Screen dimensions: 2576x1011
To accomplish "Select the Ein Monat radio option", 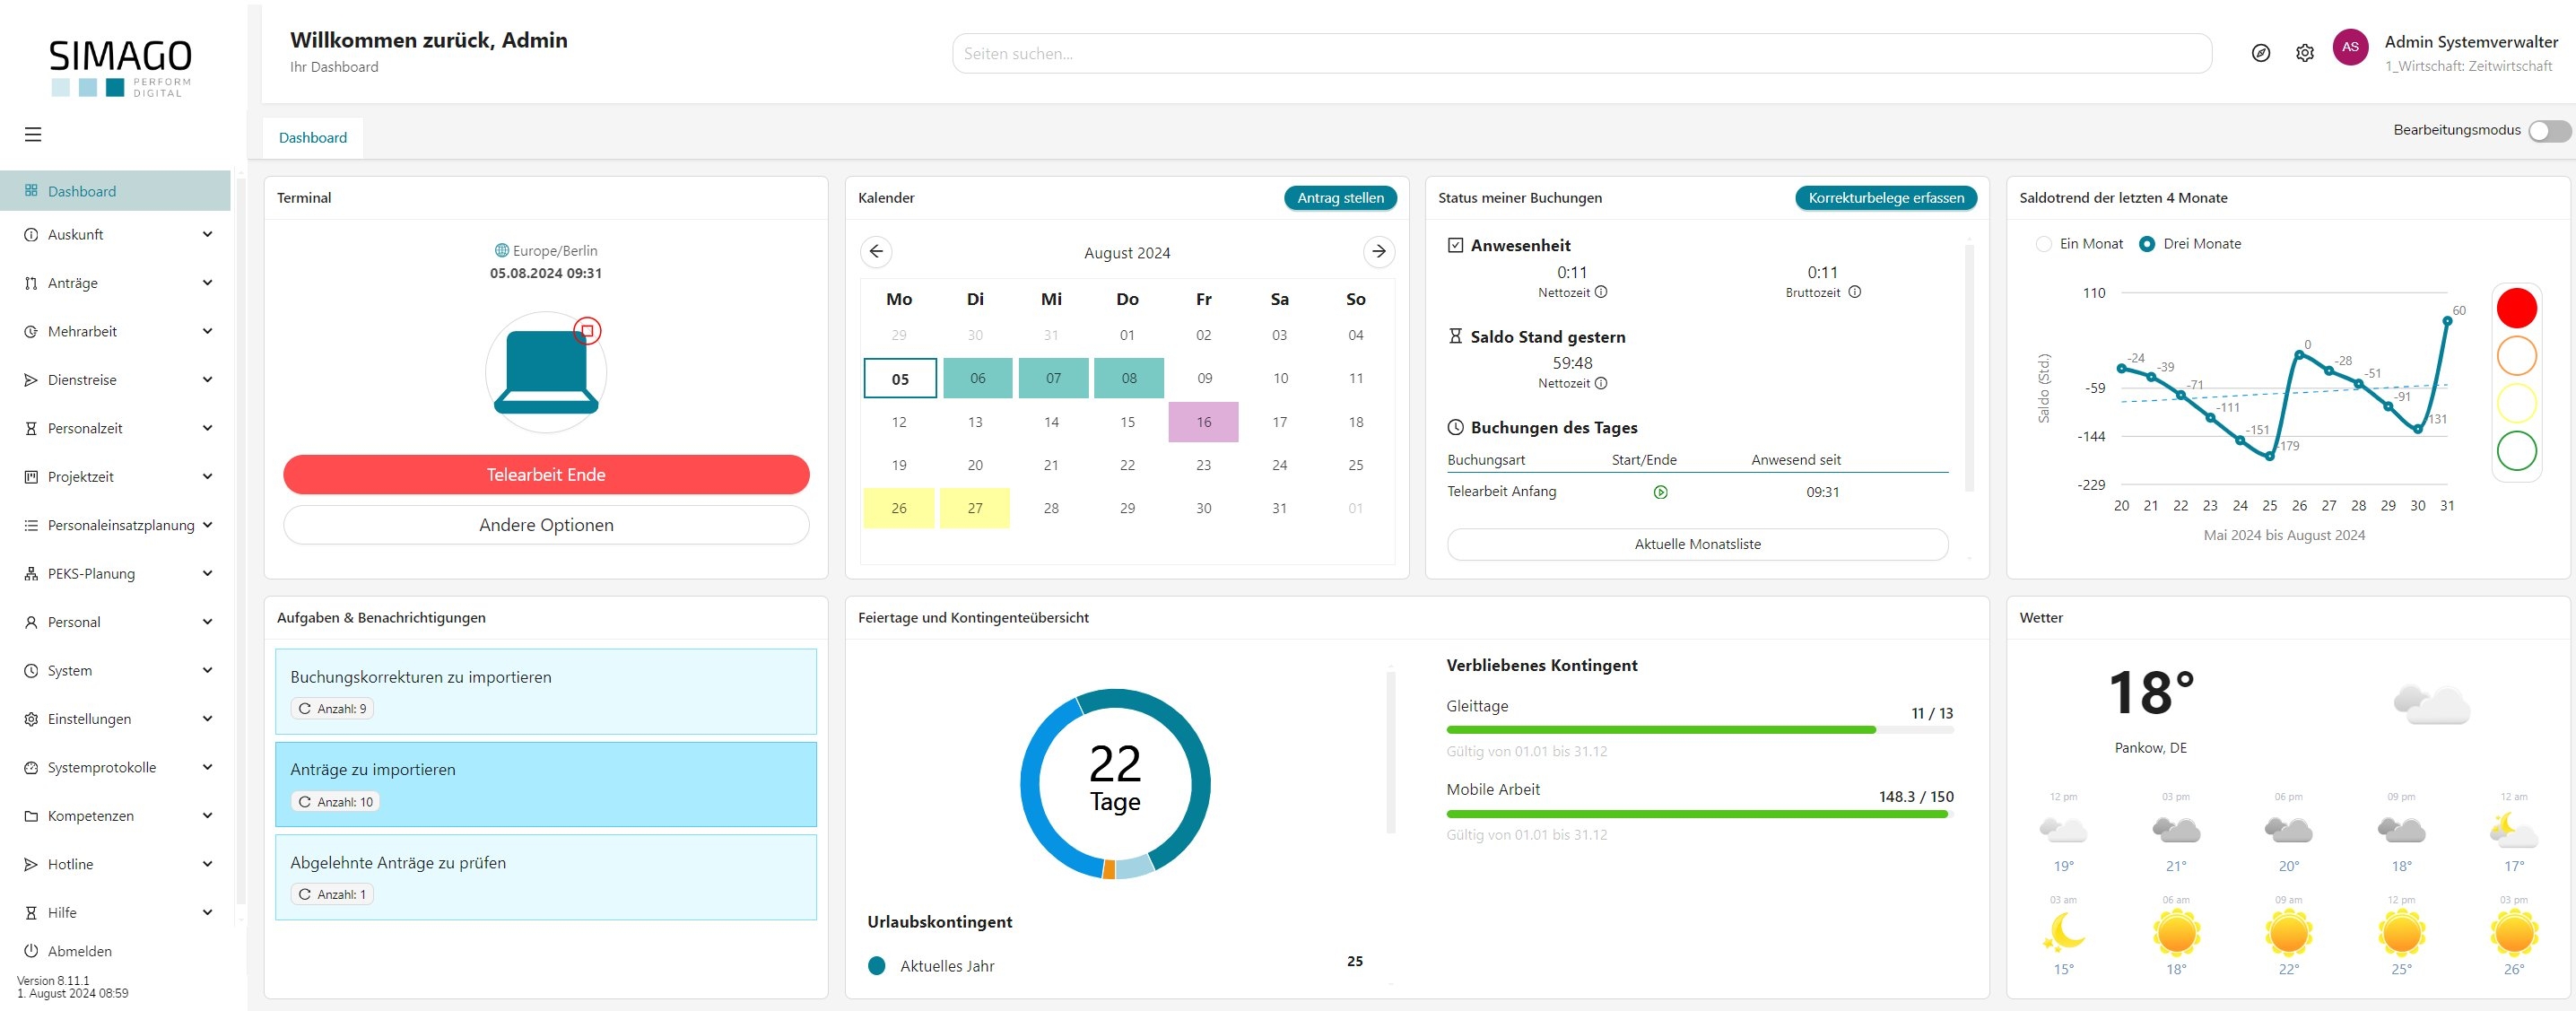I will tap(2044, 244).
